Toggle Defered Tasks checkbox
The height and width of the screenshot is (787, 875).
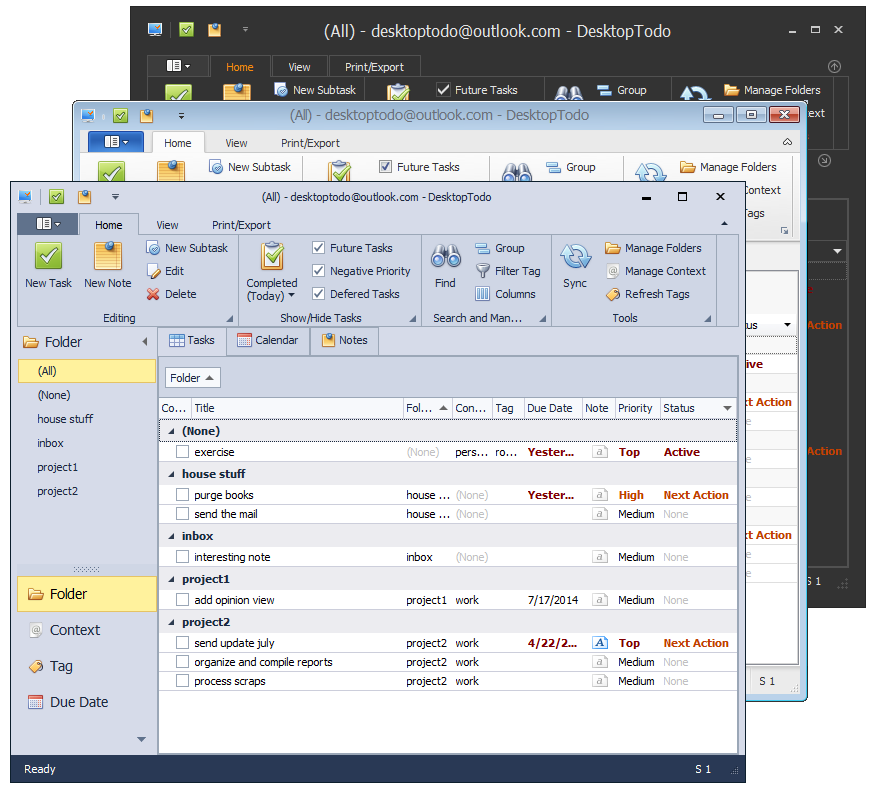(x=319, y=294)
